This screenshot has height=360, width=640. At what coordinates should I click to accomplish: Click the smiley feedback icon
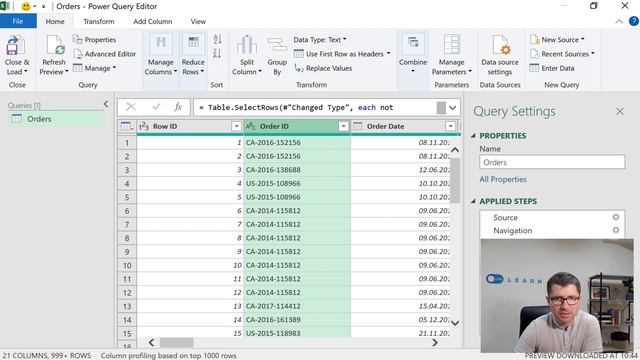26,7
